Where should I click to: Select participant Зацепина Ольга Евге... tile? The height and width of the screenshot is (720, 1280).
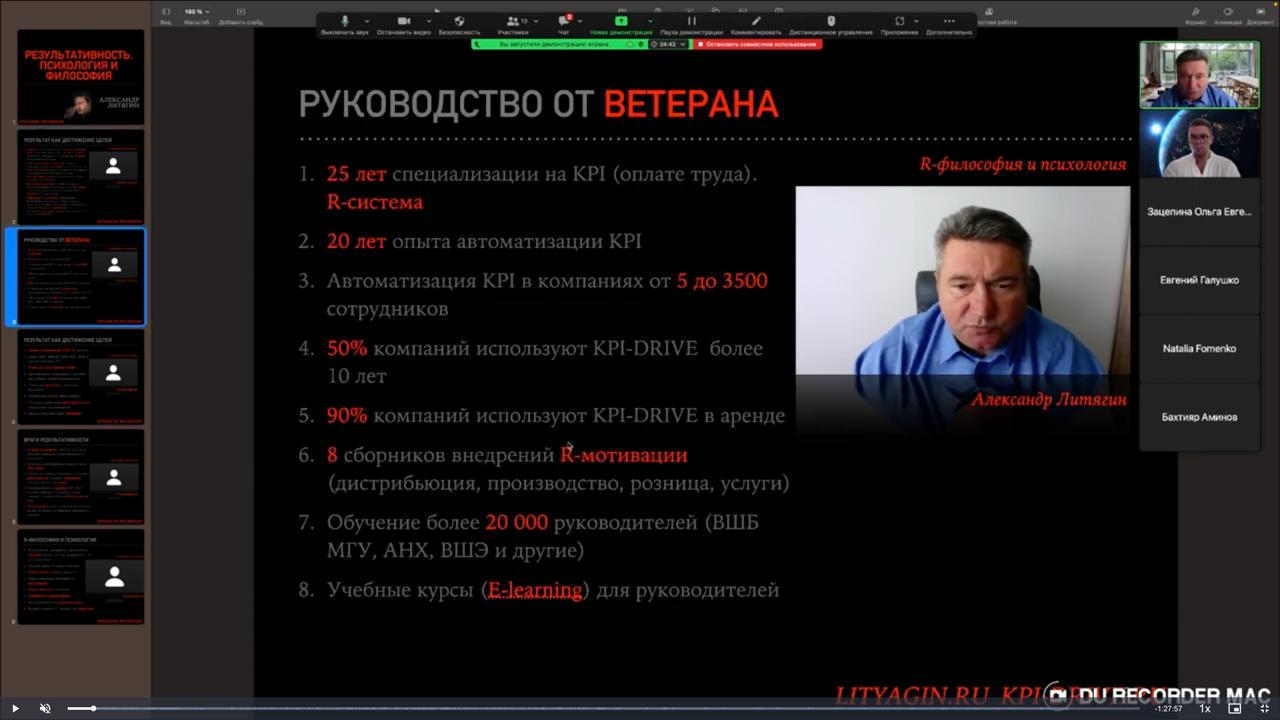[x=1199, y=212]
